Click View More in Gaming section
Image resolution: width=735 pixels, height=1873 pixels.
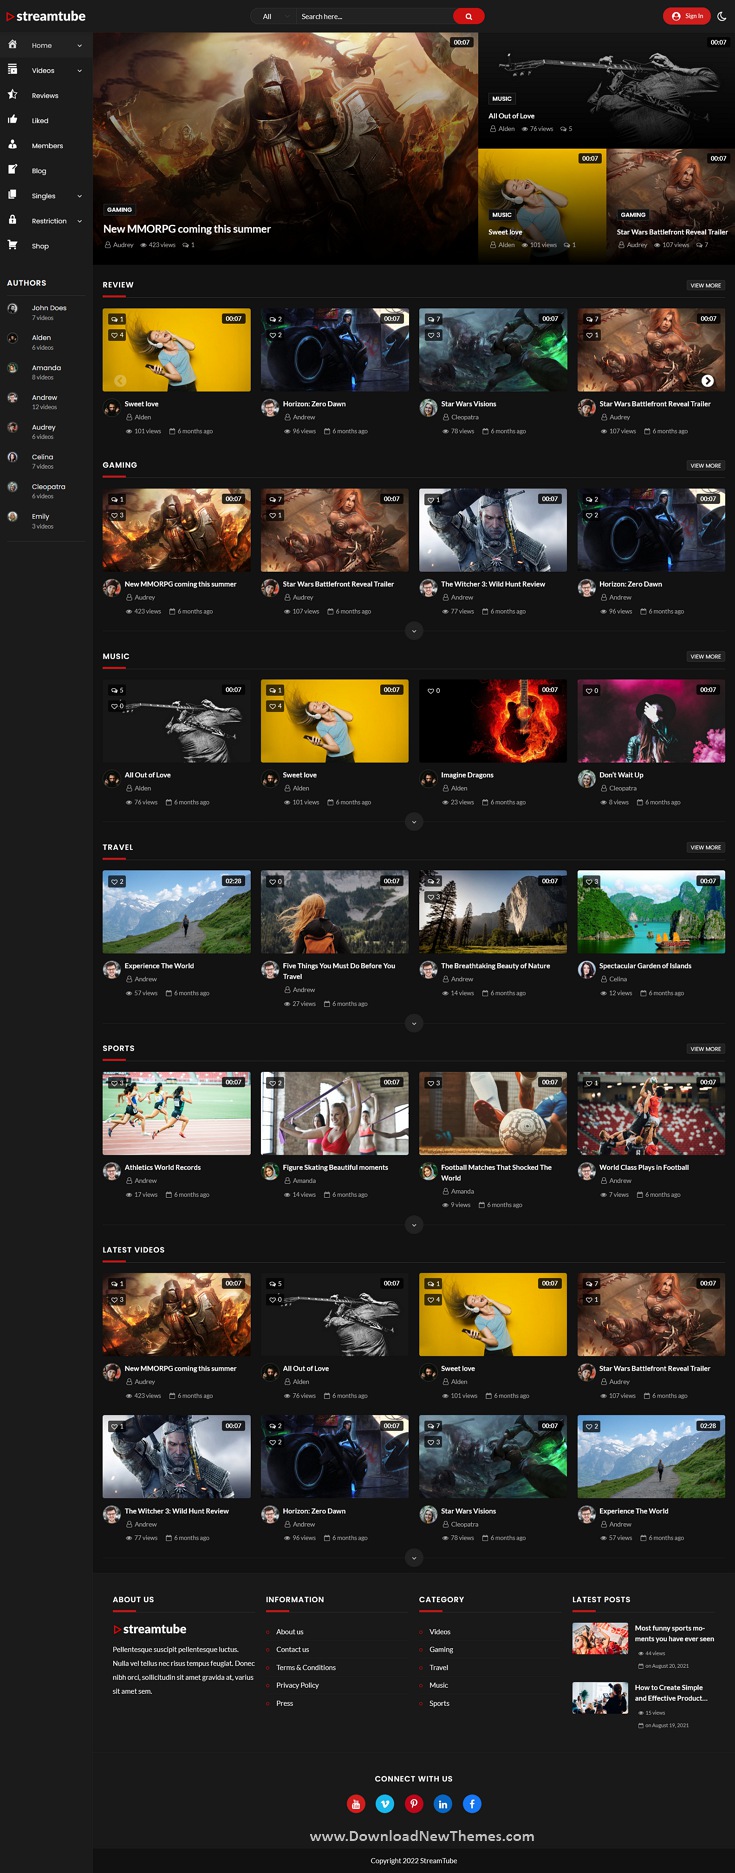click(x=705, y=465)
